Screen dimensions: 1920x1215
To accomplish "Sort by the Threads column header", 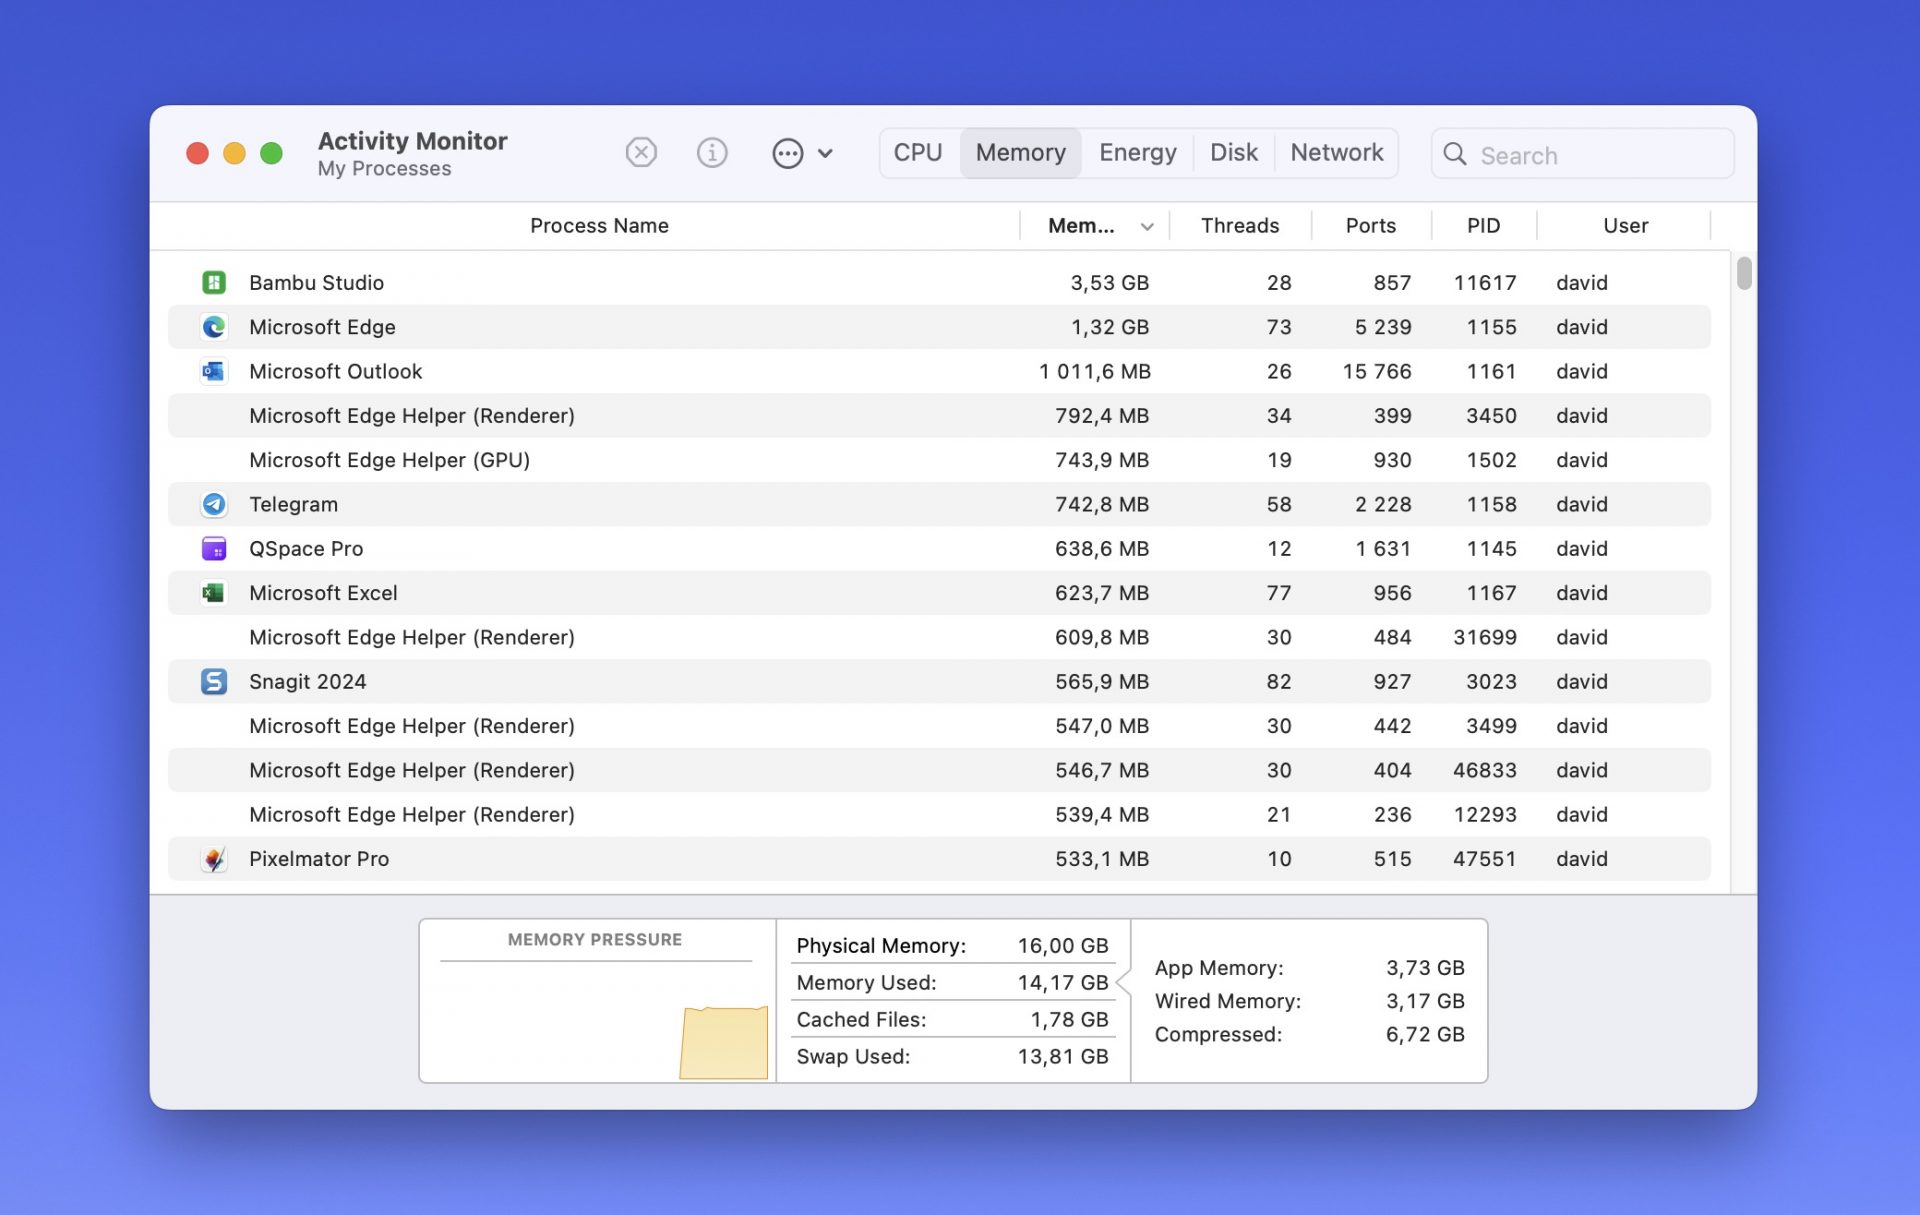I will coord(1239,226).
